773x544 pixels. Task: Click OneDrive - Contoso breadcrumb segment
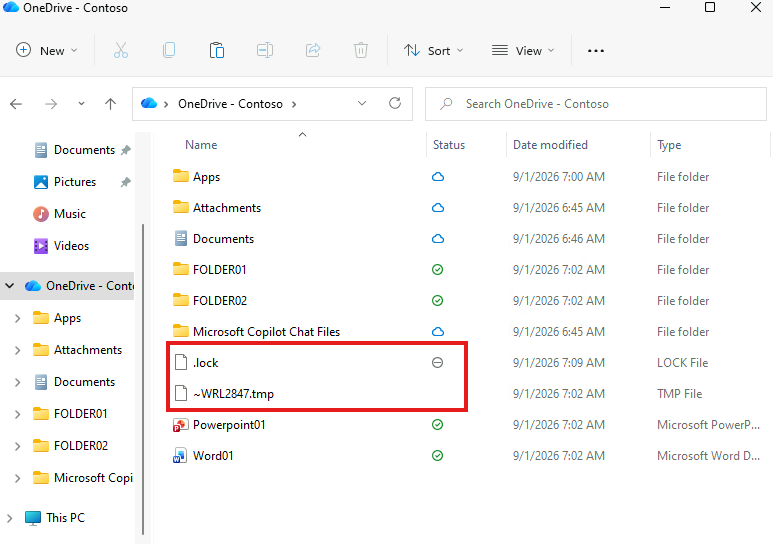[230, 104]
